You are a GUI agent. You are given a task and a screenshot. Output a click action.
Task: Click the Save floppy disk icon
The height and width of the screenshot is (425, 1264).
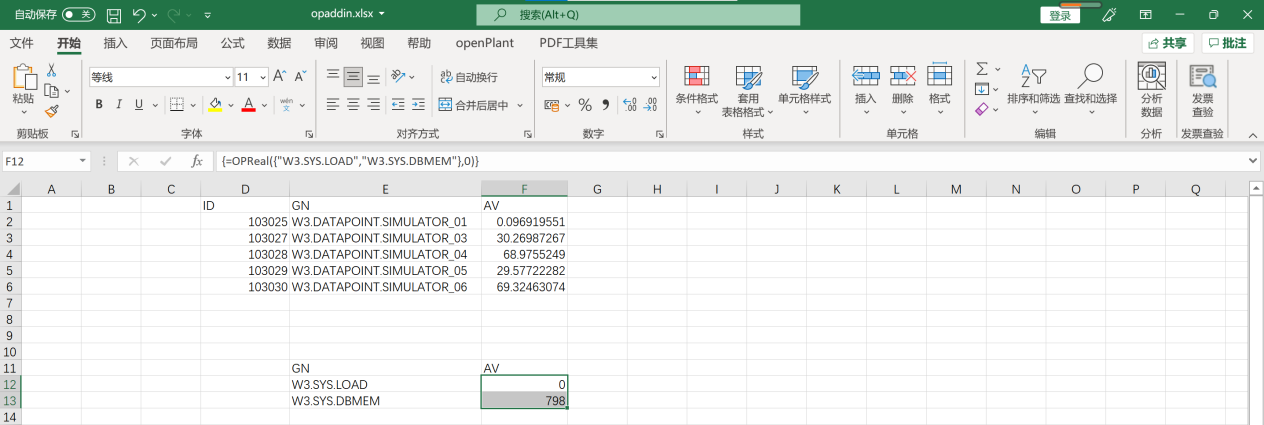(114, 15)
